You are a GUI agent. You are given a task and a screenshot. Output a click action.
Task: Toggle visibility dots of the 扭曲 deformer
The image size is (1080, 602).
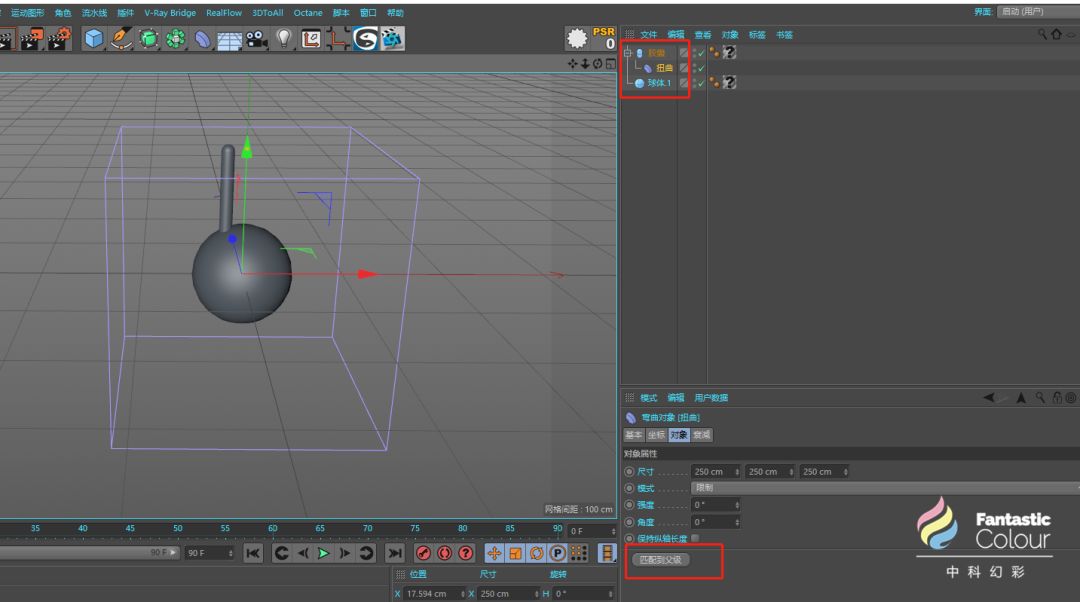(x=693, y=68)
